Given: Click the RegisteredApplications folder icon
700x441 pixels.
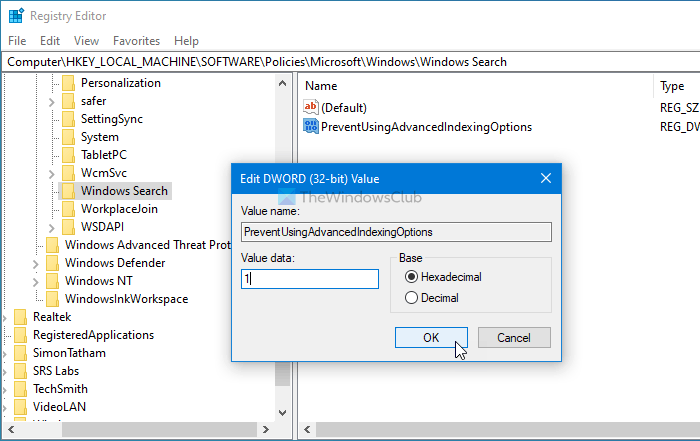Looking at the screenshot, I should coord(21,335).
